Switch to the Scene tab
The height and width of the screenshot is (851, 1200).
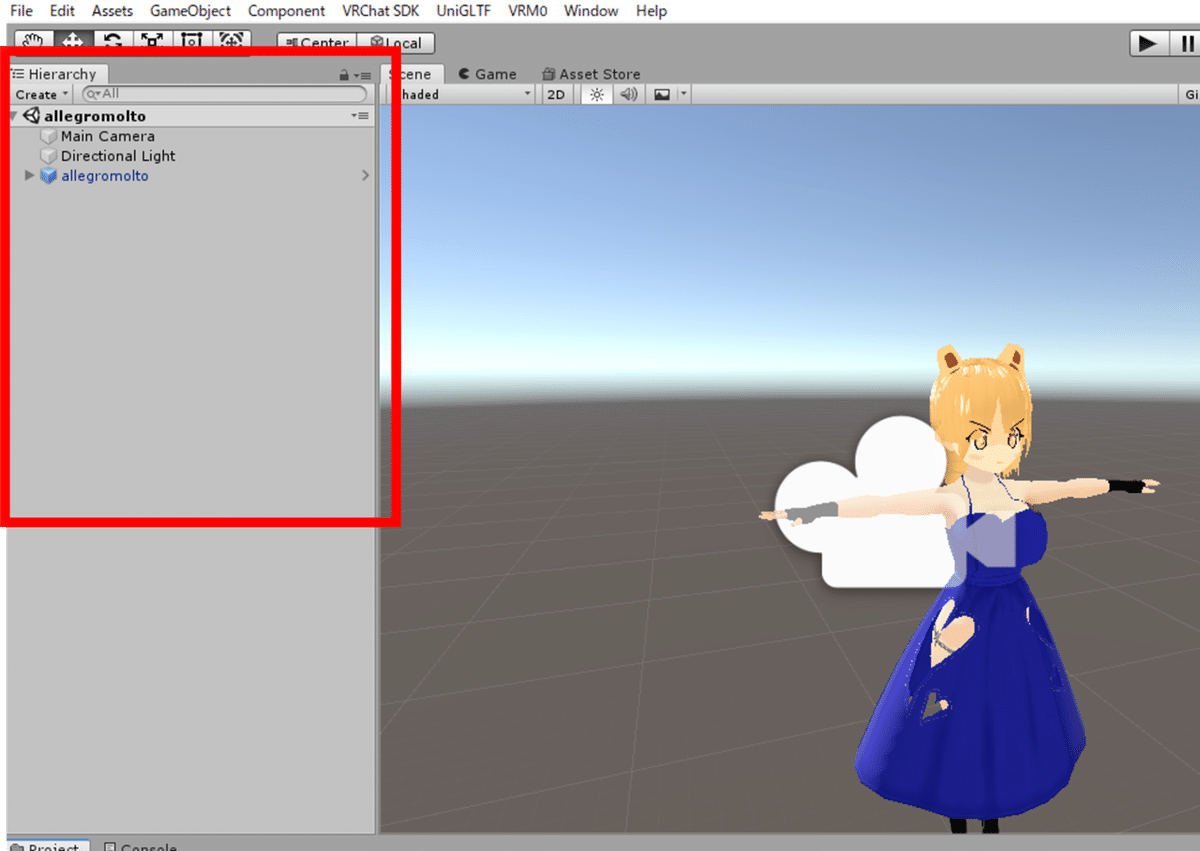411,74
